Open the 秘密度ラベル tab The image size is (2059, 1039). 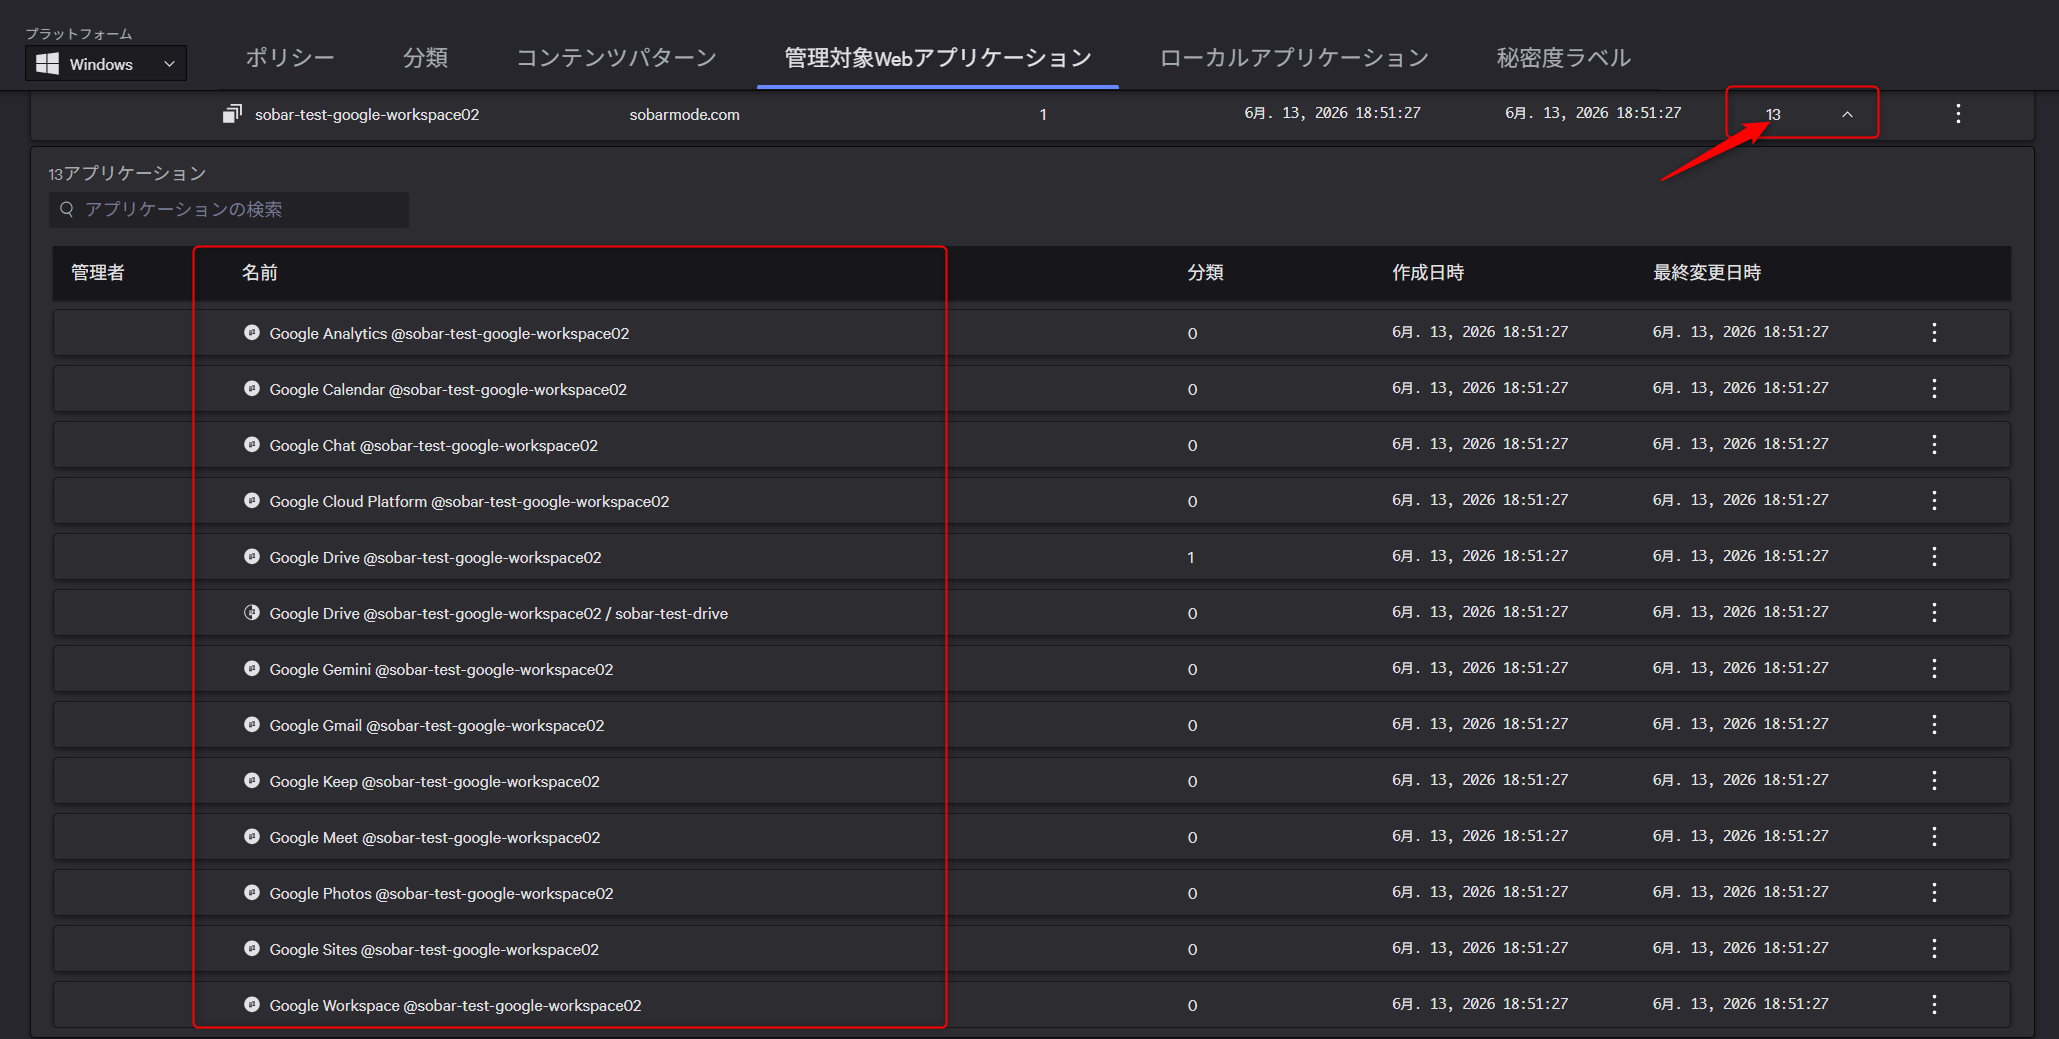click(x=1563, y=58)
